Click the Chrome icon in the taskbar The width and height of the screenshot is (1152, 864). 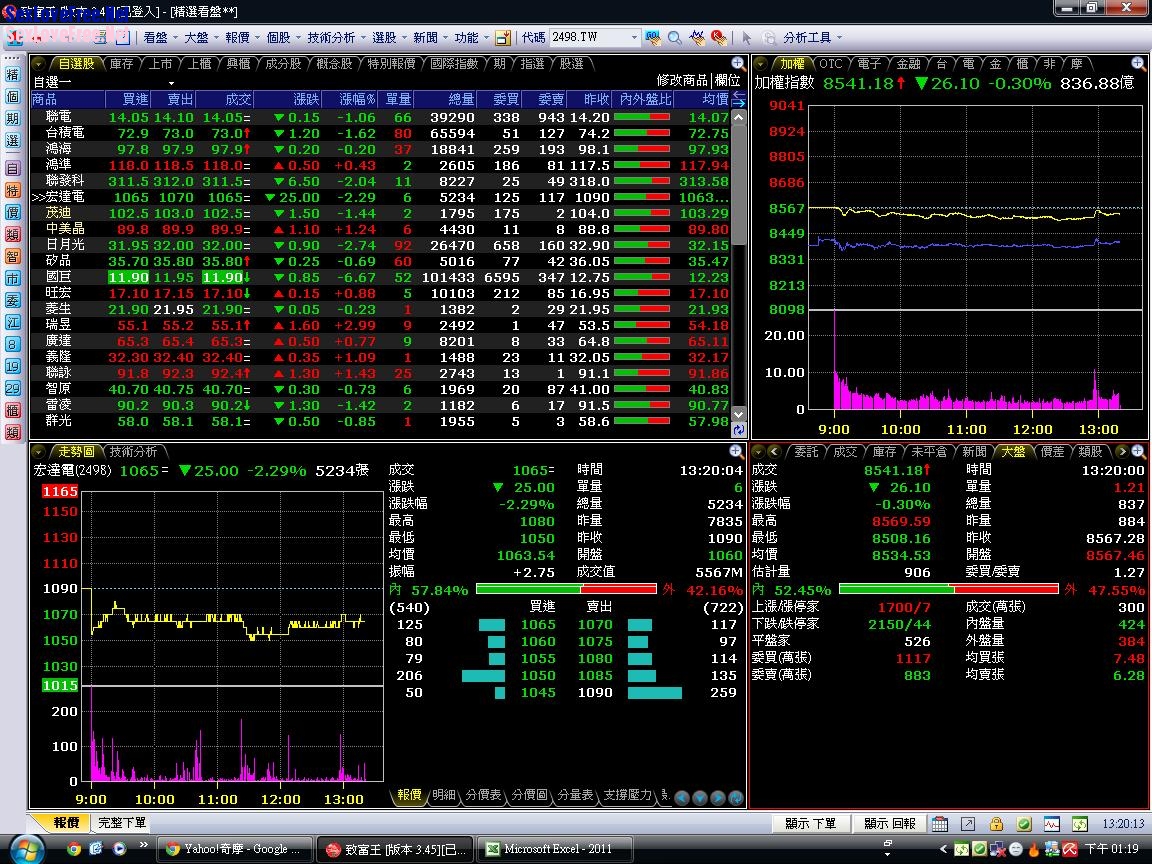click(x=73, y=849)
